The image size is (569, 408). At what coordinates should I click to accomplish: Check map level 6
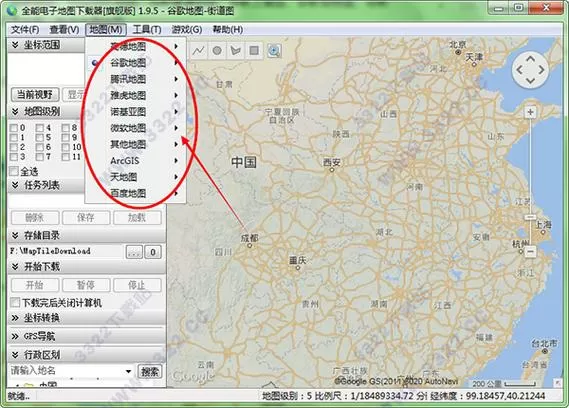(40, 147)
